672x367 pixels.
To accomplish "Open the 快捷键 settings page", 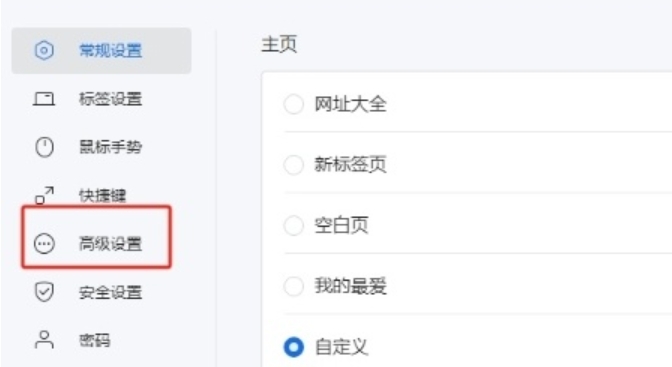I will (x=101, y=196).
